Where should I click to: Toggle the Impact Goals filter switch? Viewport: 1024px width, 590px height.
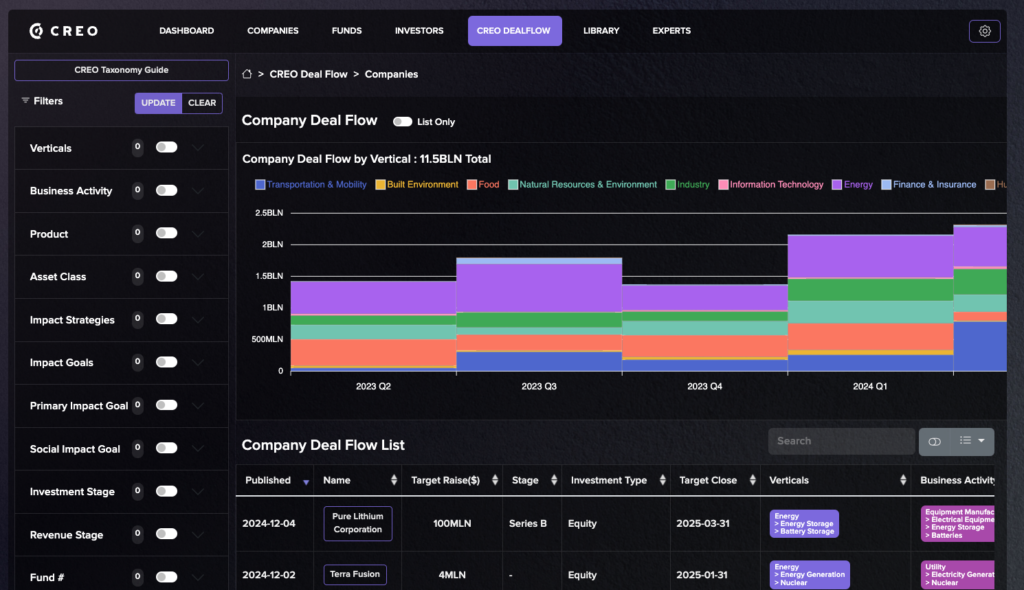click(167, 362)
